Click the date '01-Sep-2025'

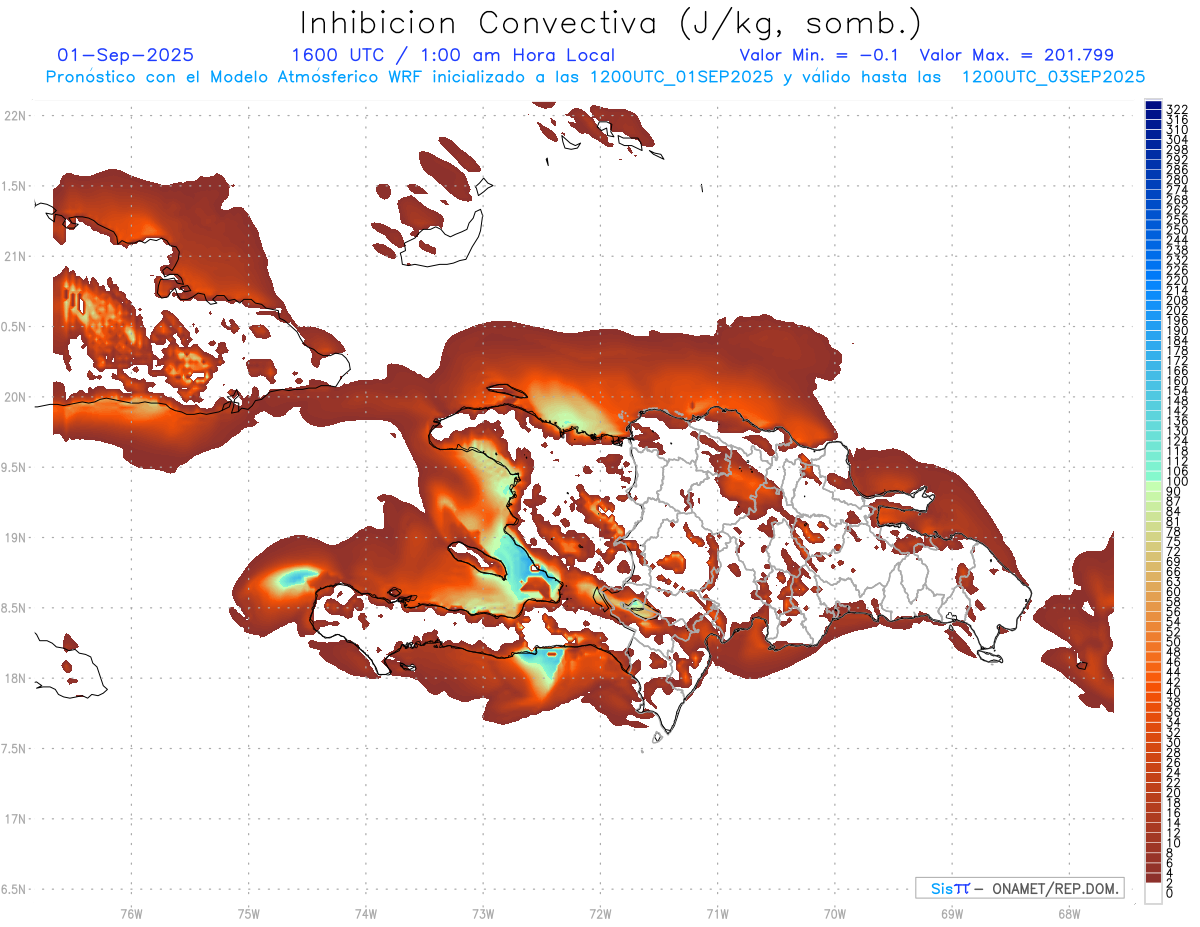click(126, 55)
